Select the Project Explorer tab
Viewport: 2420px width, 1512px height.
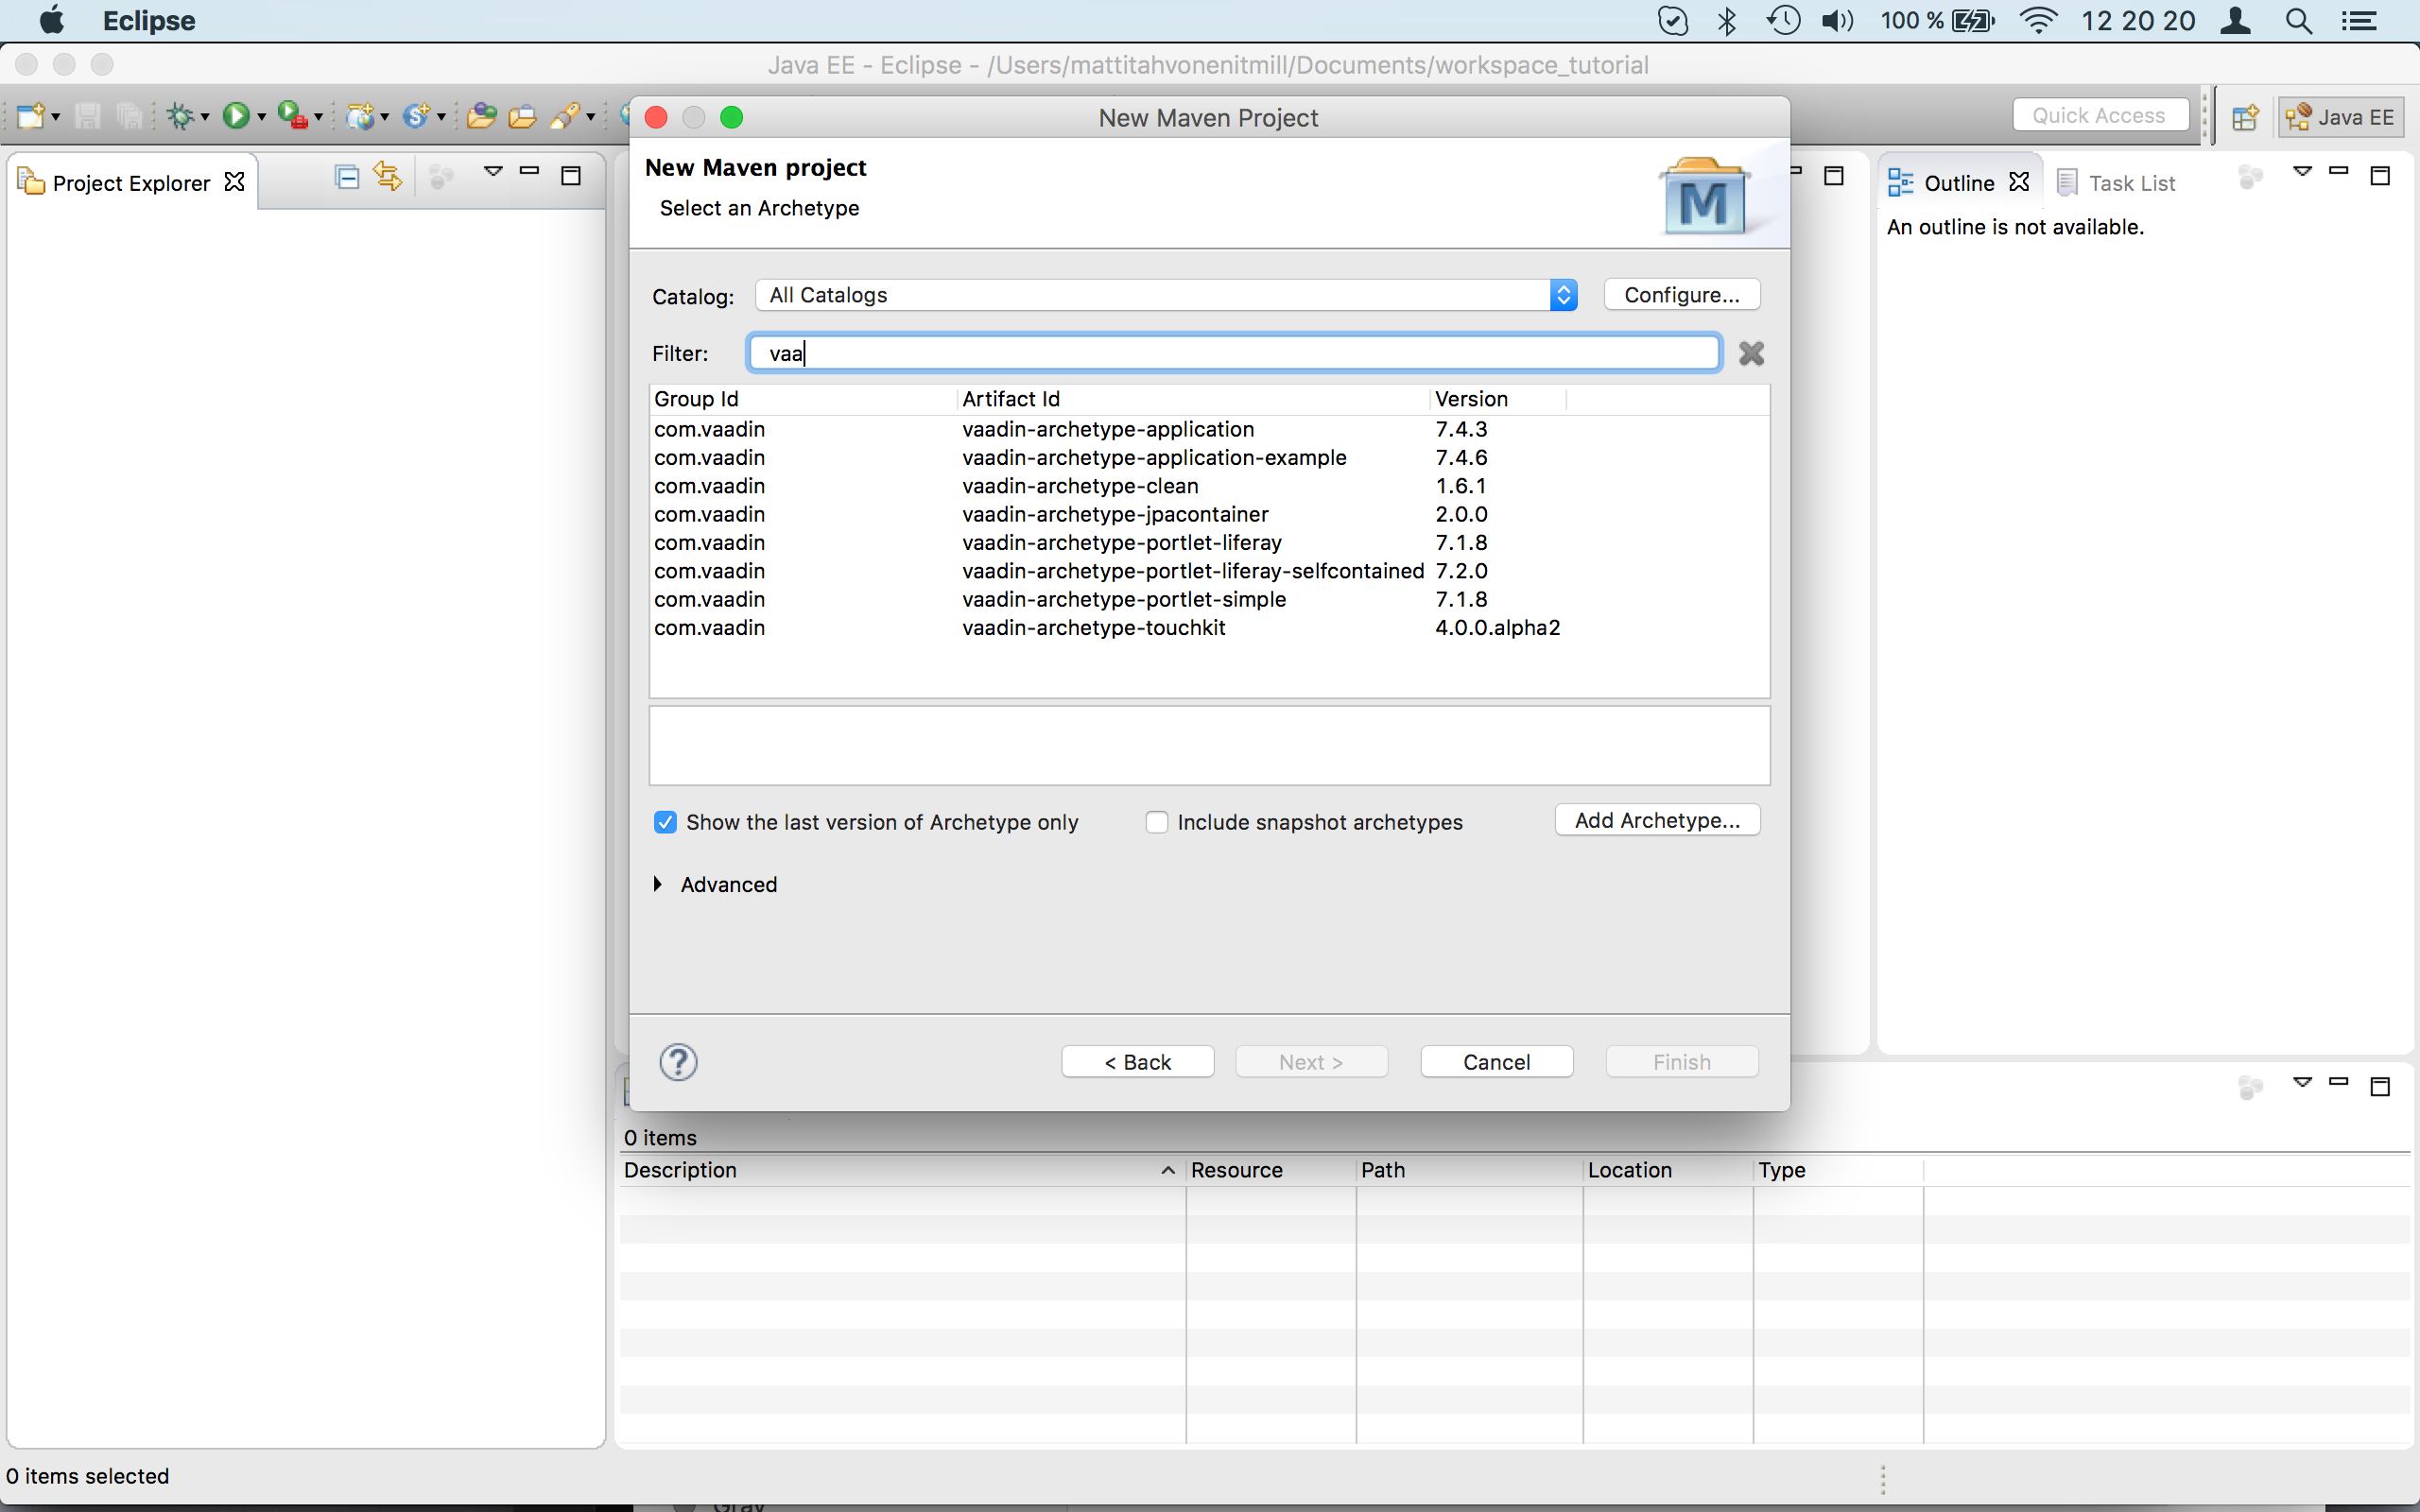coord(130,182)
